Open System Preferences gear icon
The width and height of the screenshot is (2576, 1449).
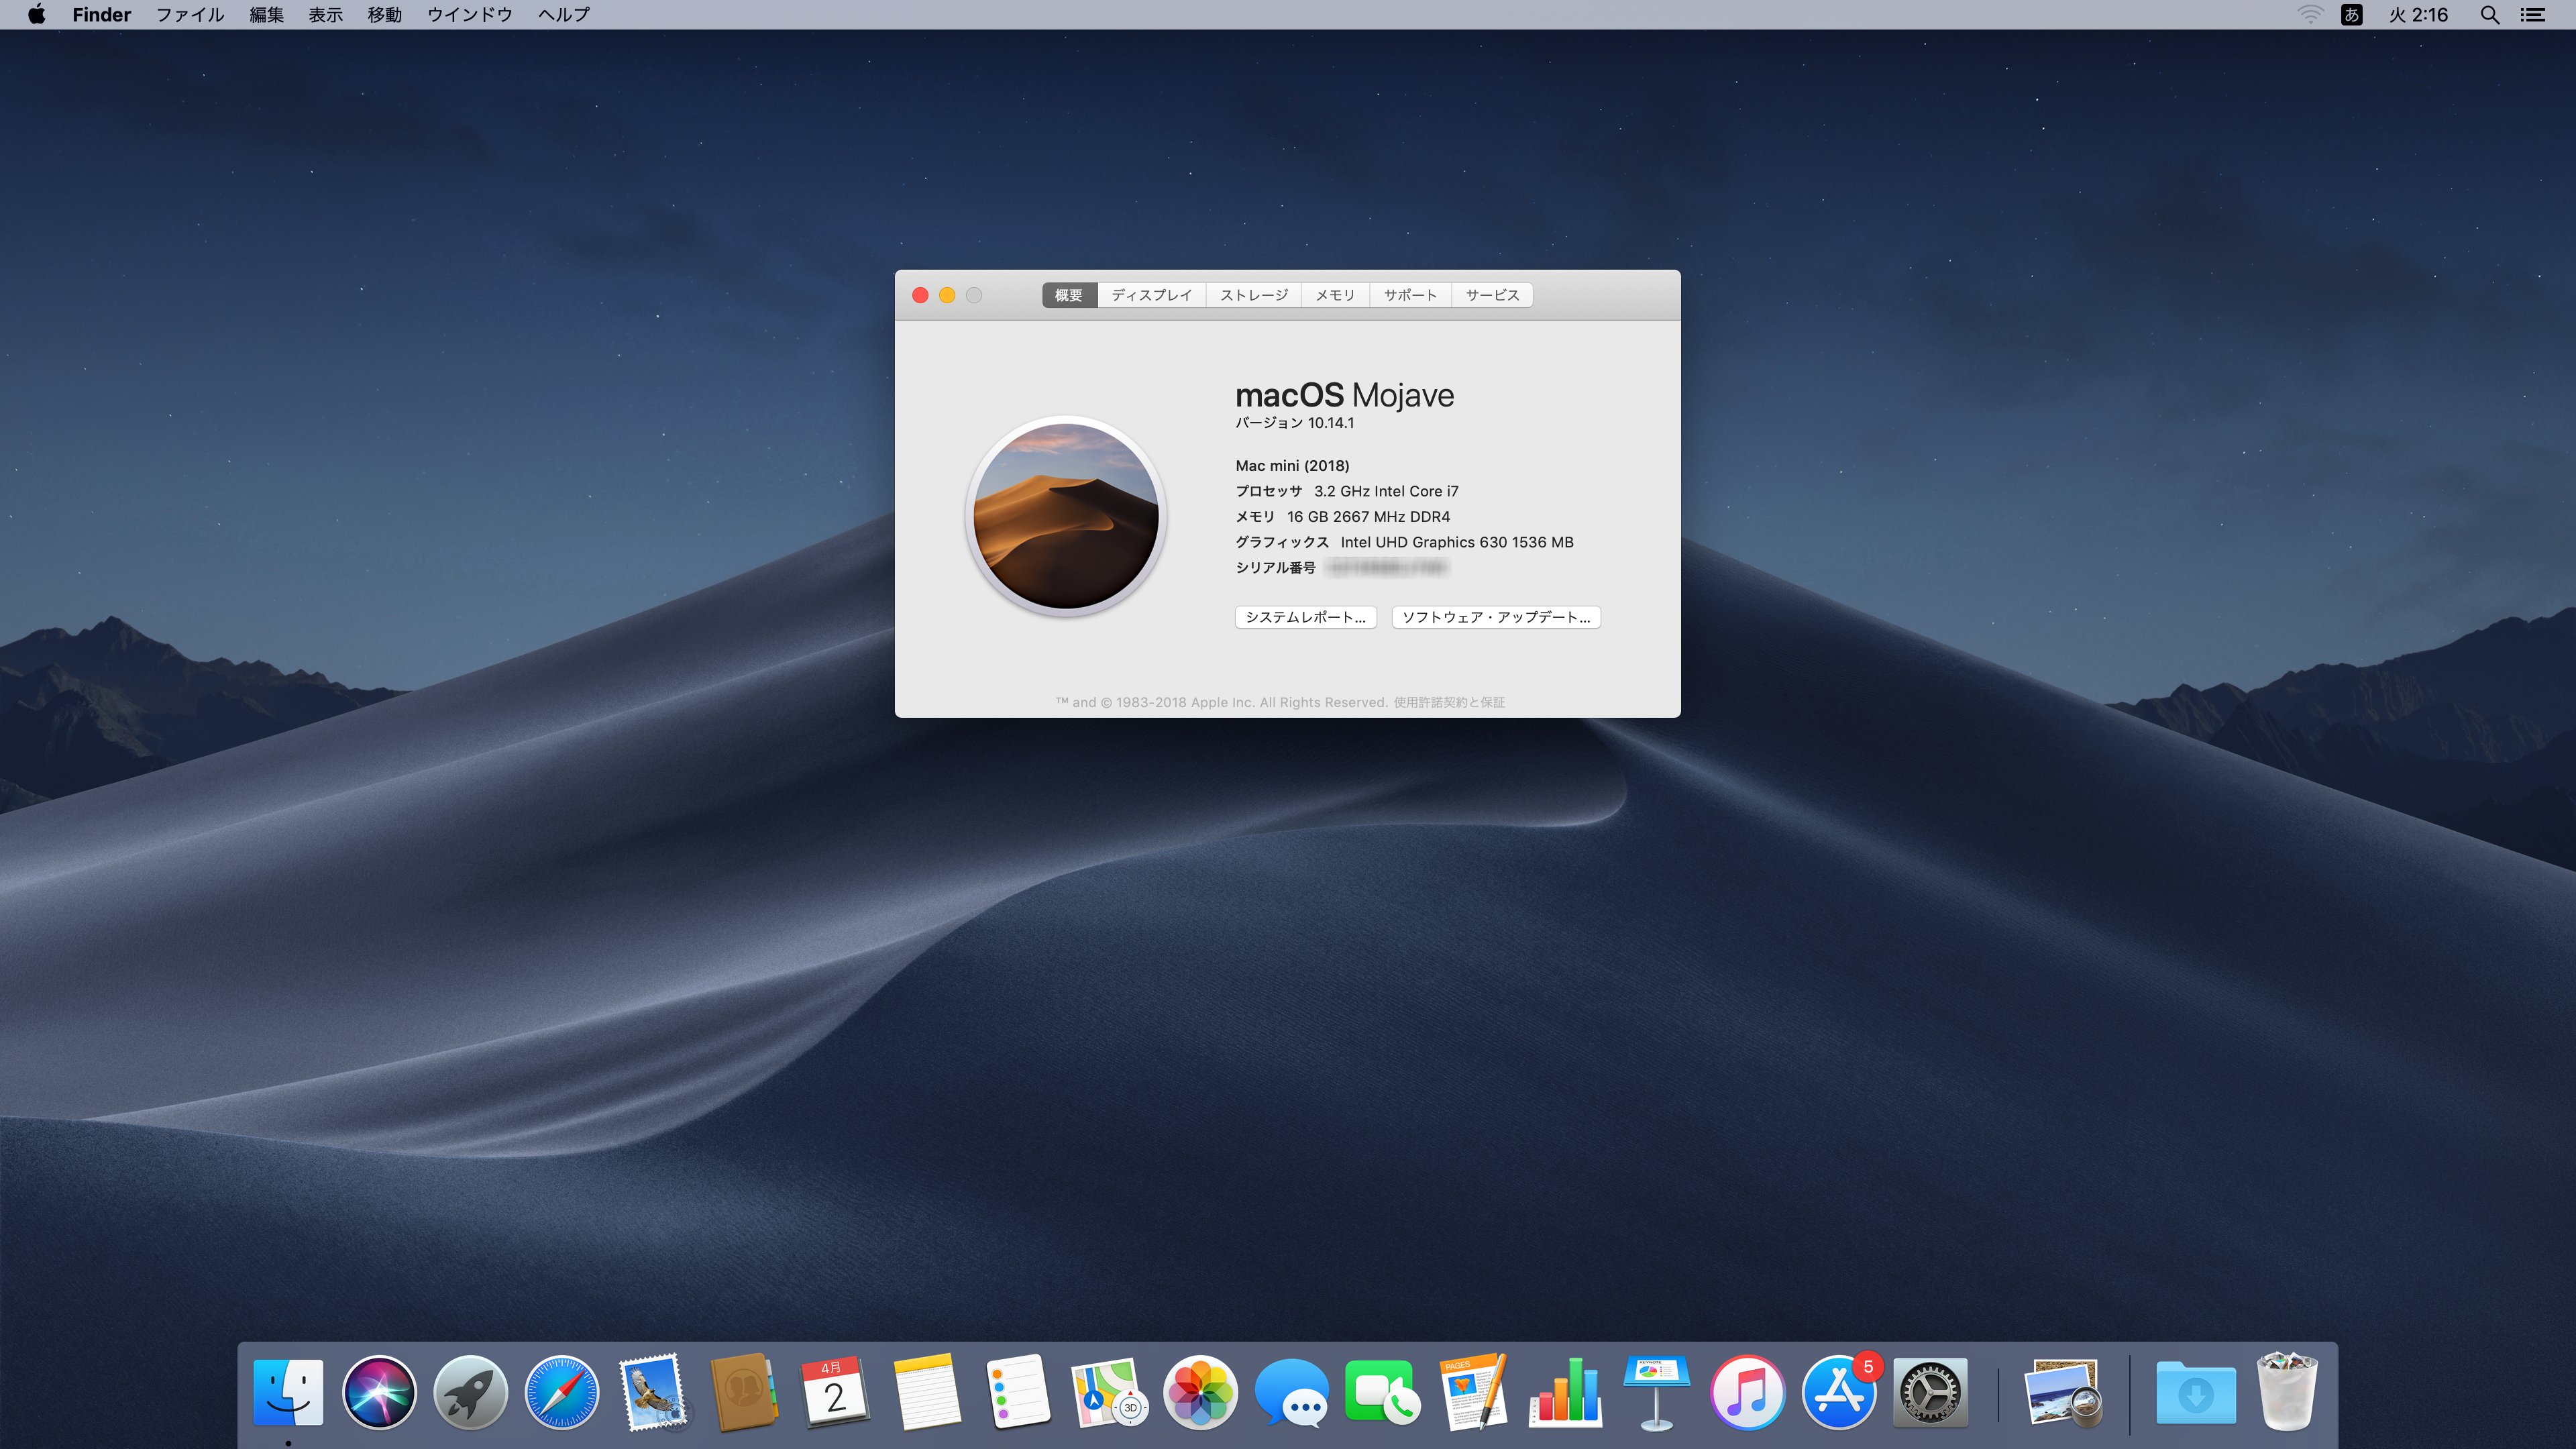point(1930,1392)
